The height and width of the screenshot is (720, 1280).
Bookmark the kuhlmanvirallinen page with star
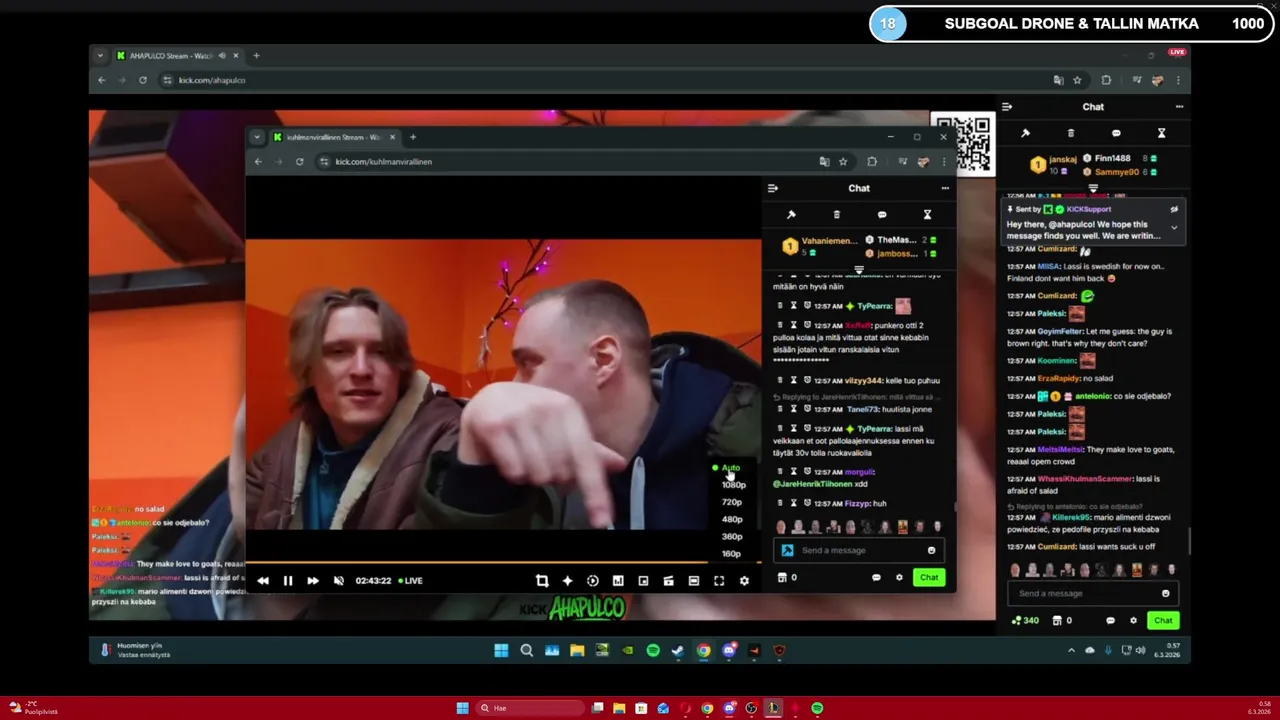click(843, 161)
